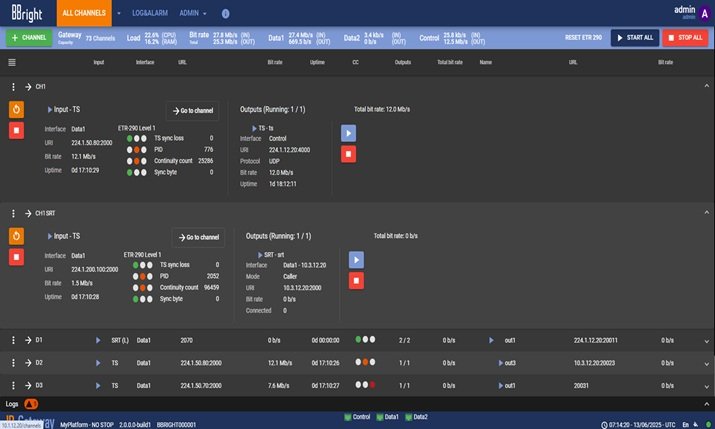This screenshot has height=429, width=715.
Task: Collapse the CH1 channel panel
Action: point(706,87)
